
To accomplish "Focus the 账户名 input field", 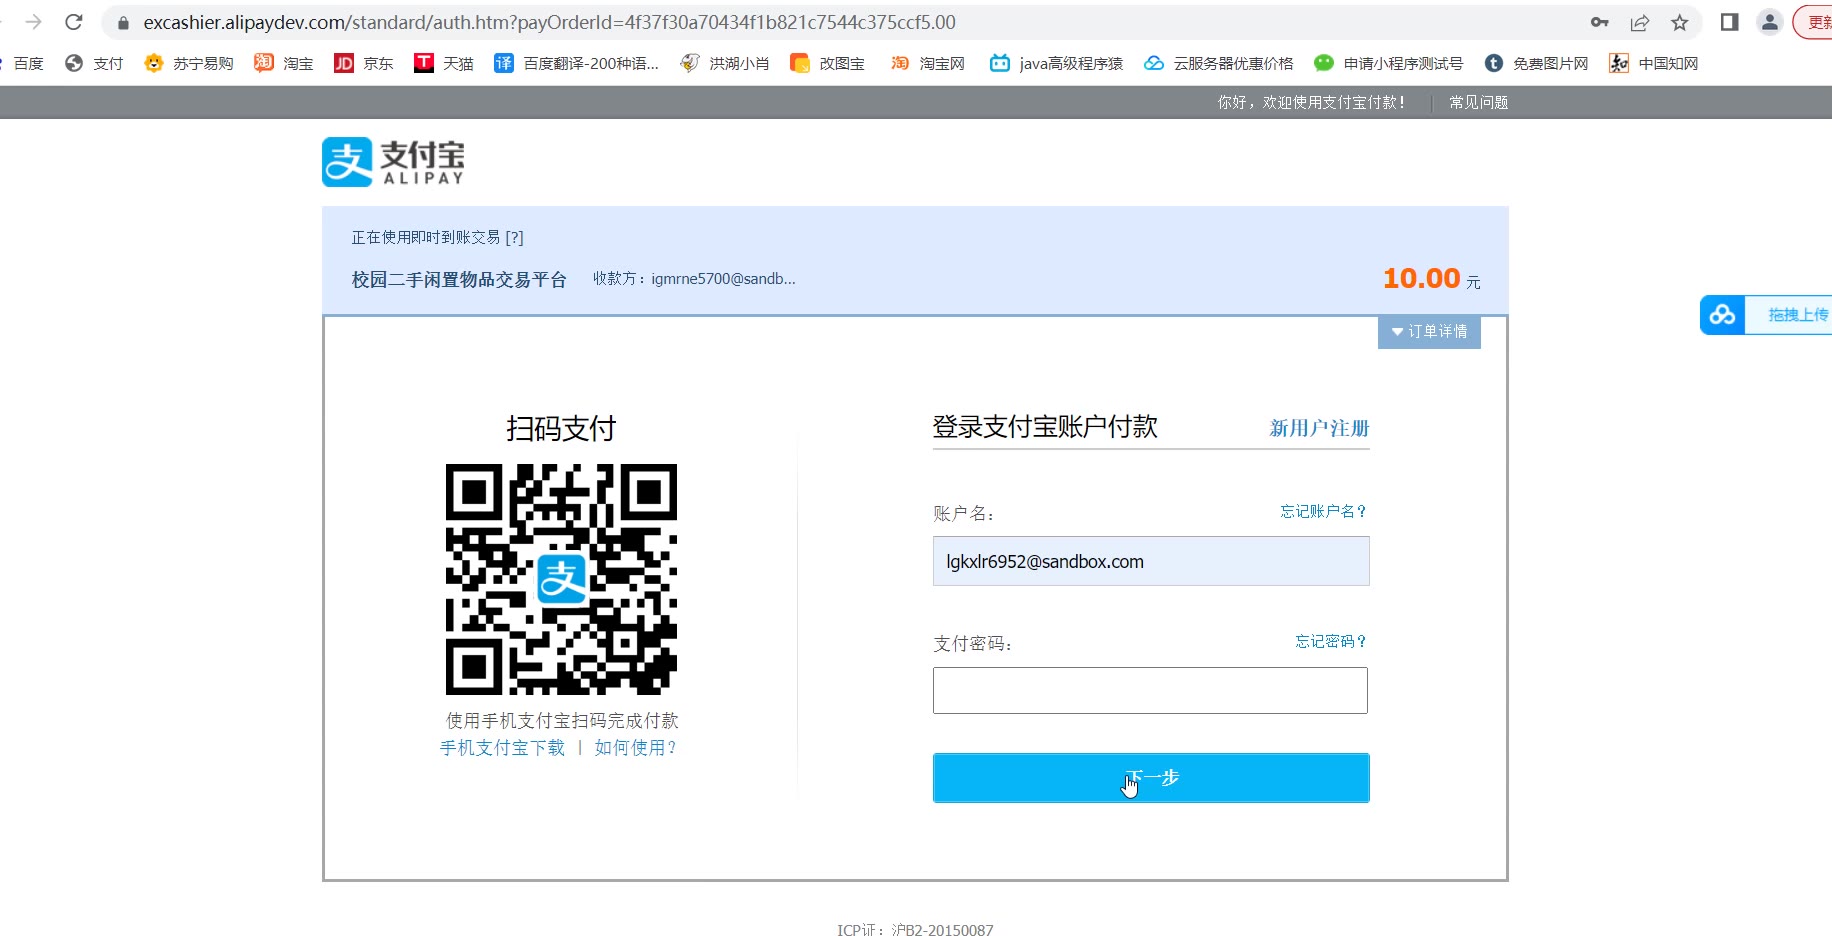I will (x=1151, y=561).
